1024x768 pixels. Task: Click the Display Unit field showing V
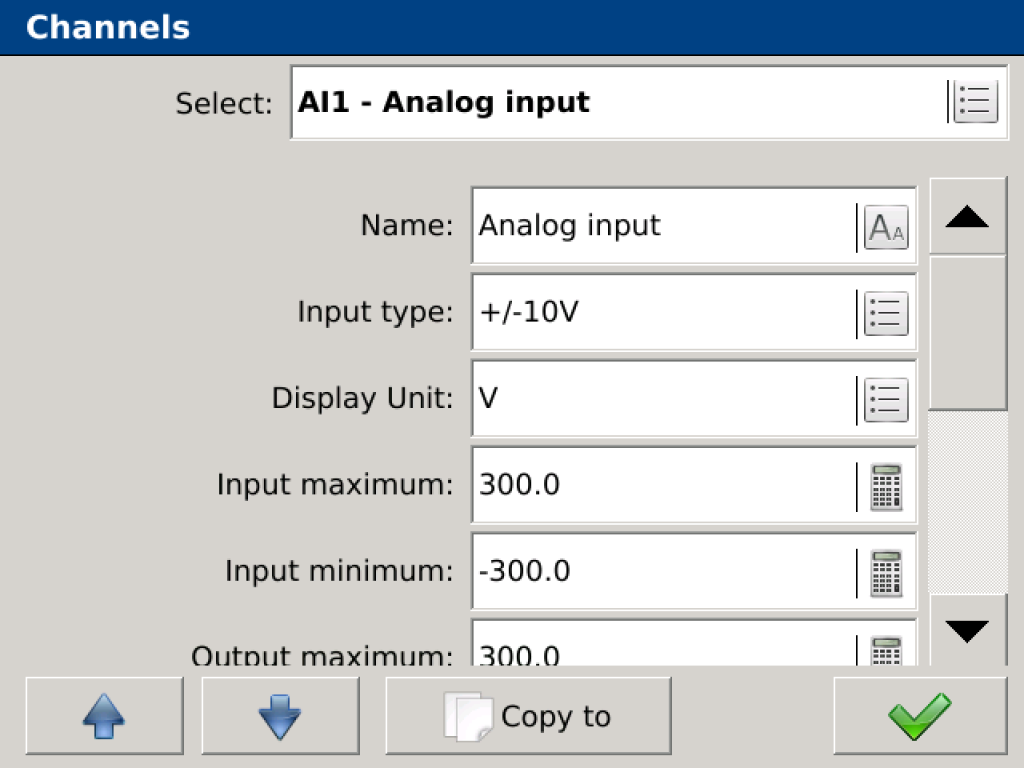pos(662,399)
